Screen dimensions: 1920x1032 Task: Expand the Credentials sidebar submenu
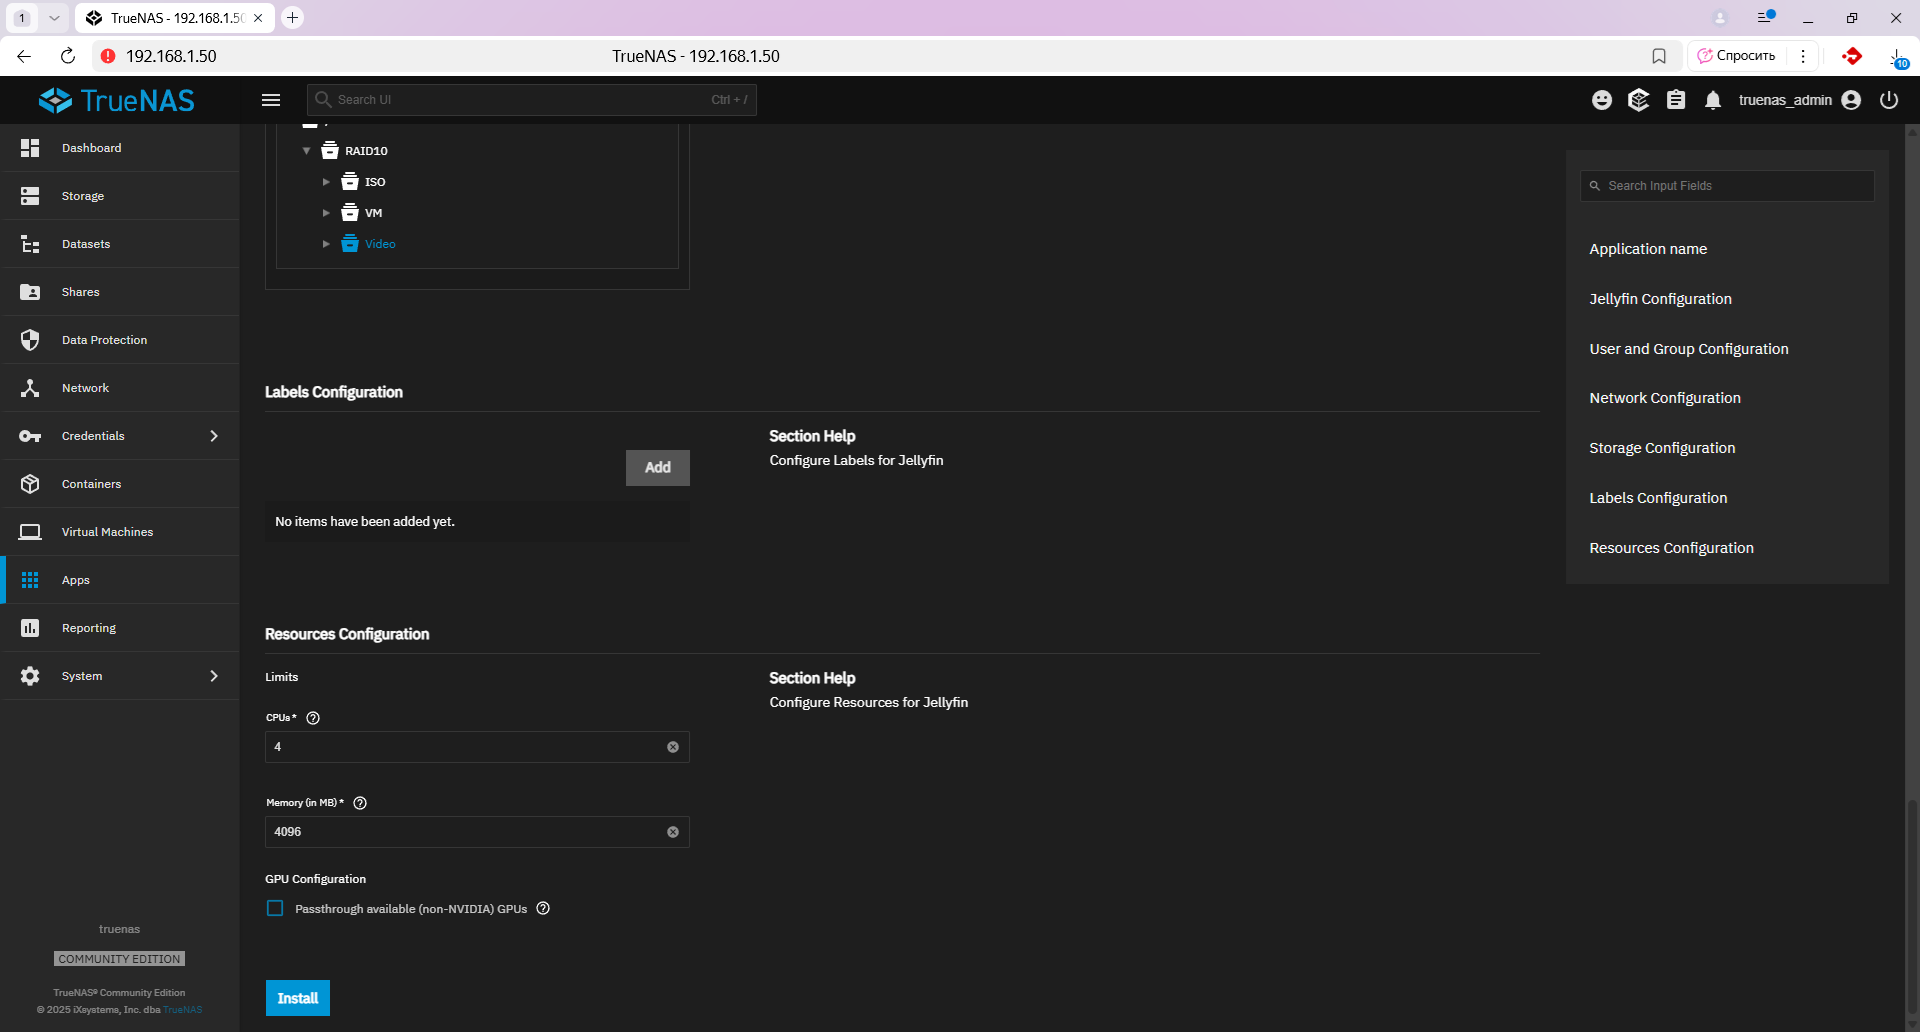[x=213, y=436]
